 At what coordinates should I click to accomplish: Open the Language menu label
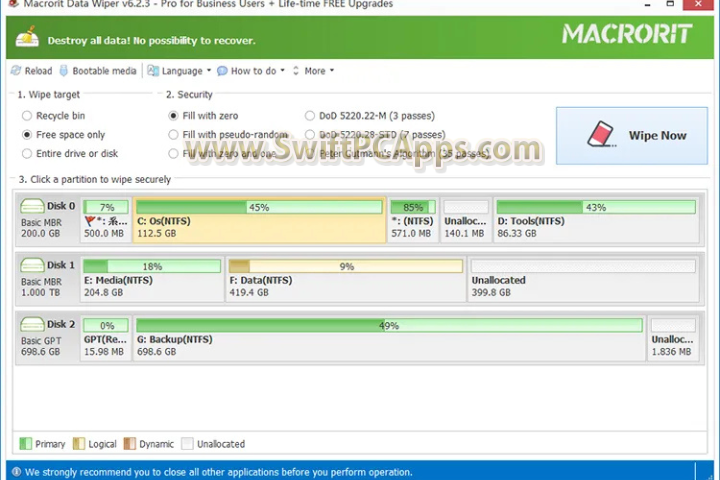click(x=182, y=71)
